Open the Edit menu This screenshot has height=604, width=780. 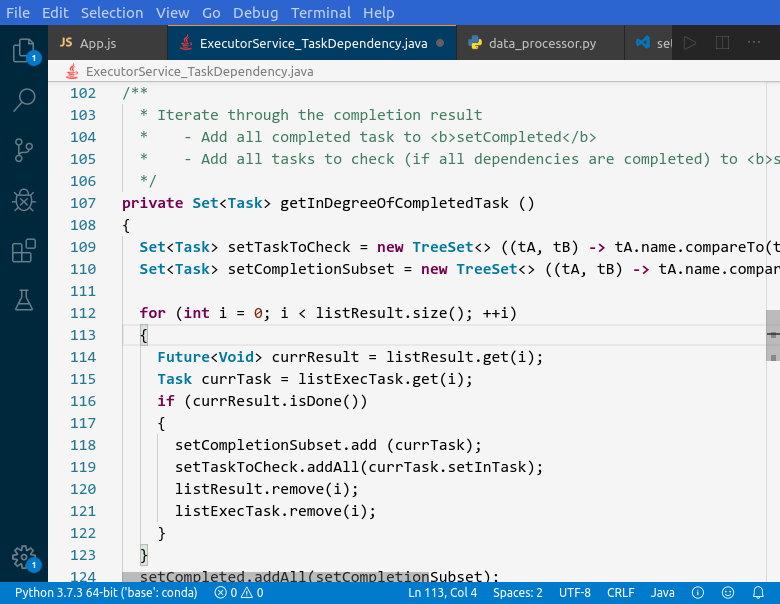tap(55, 12)
